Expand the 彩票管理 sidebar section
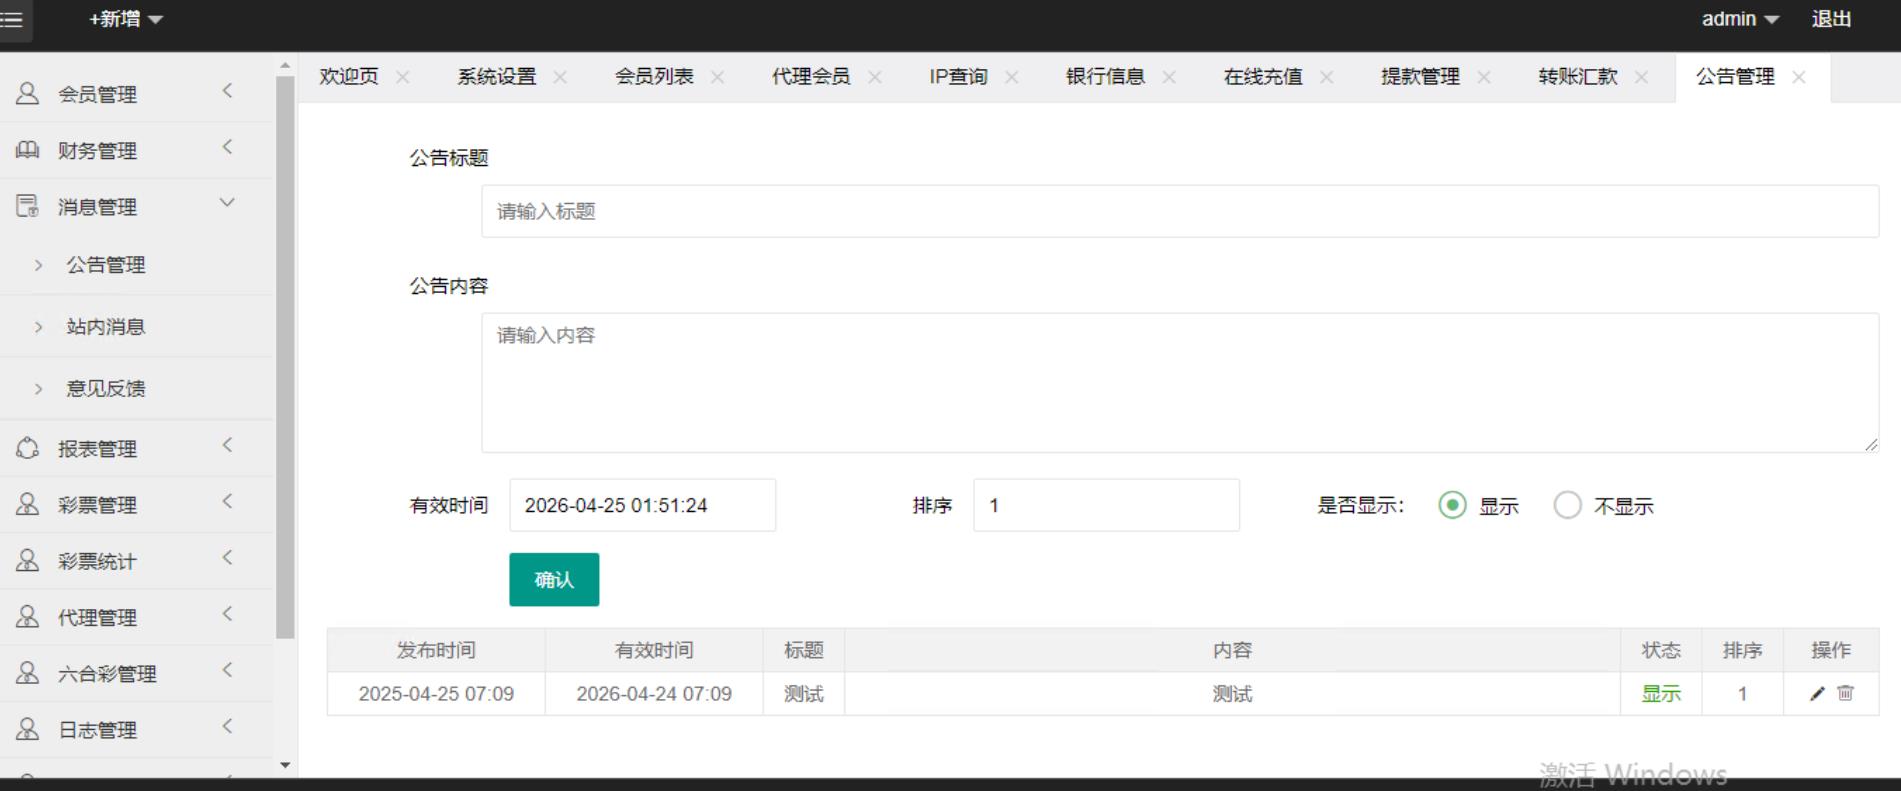 [97, 505]
